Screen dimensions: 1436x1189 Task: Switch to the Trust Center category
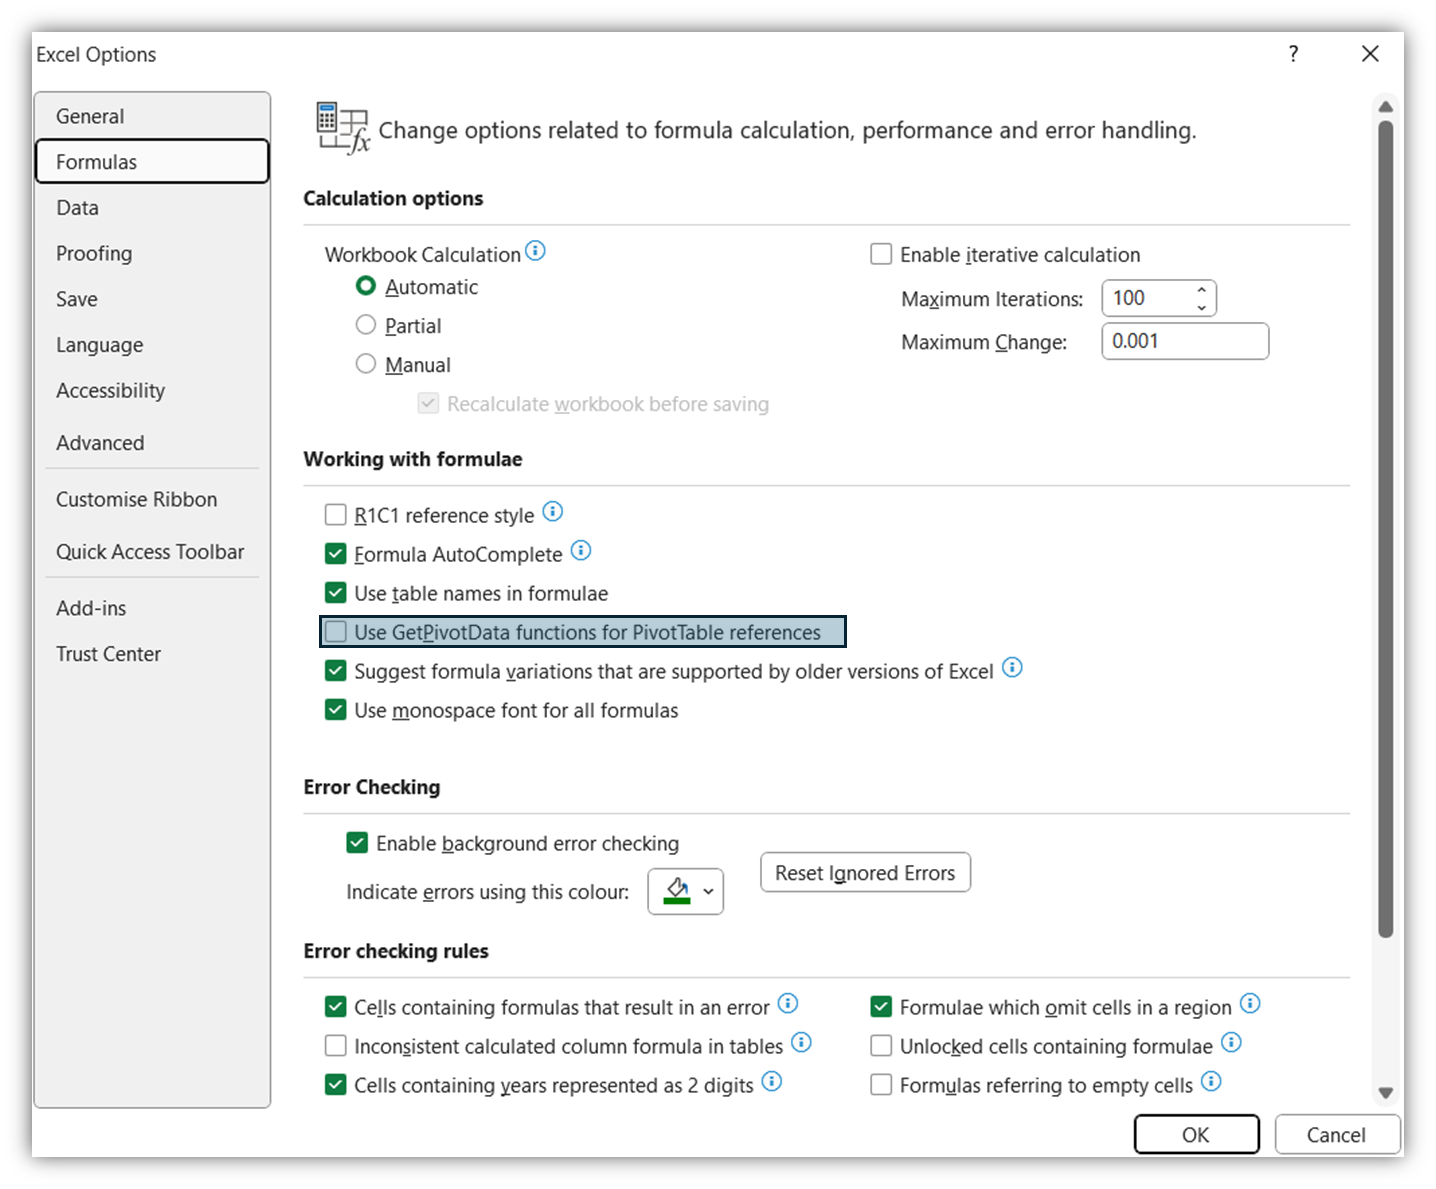108,654
